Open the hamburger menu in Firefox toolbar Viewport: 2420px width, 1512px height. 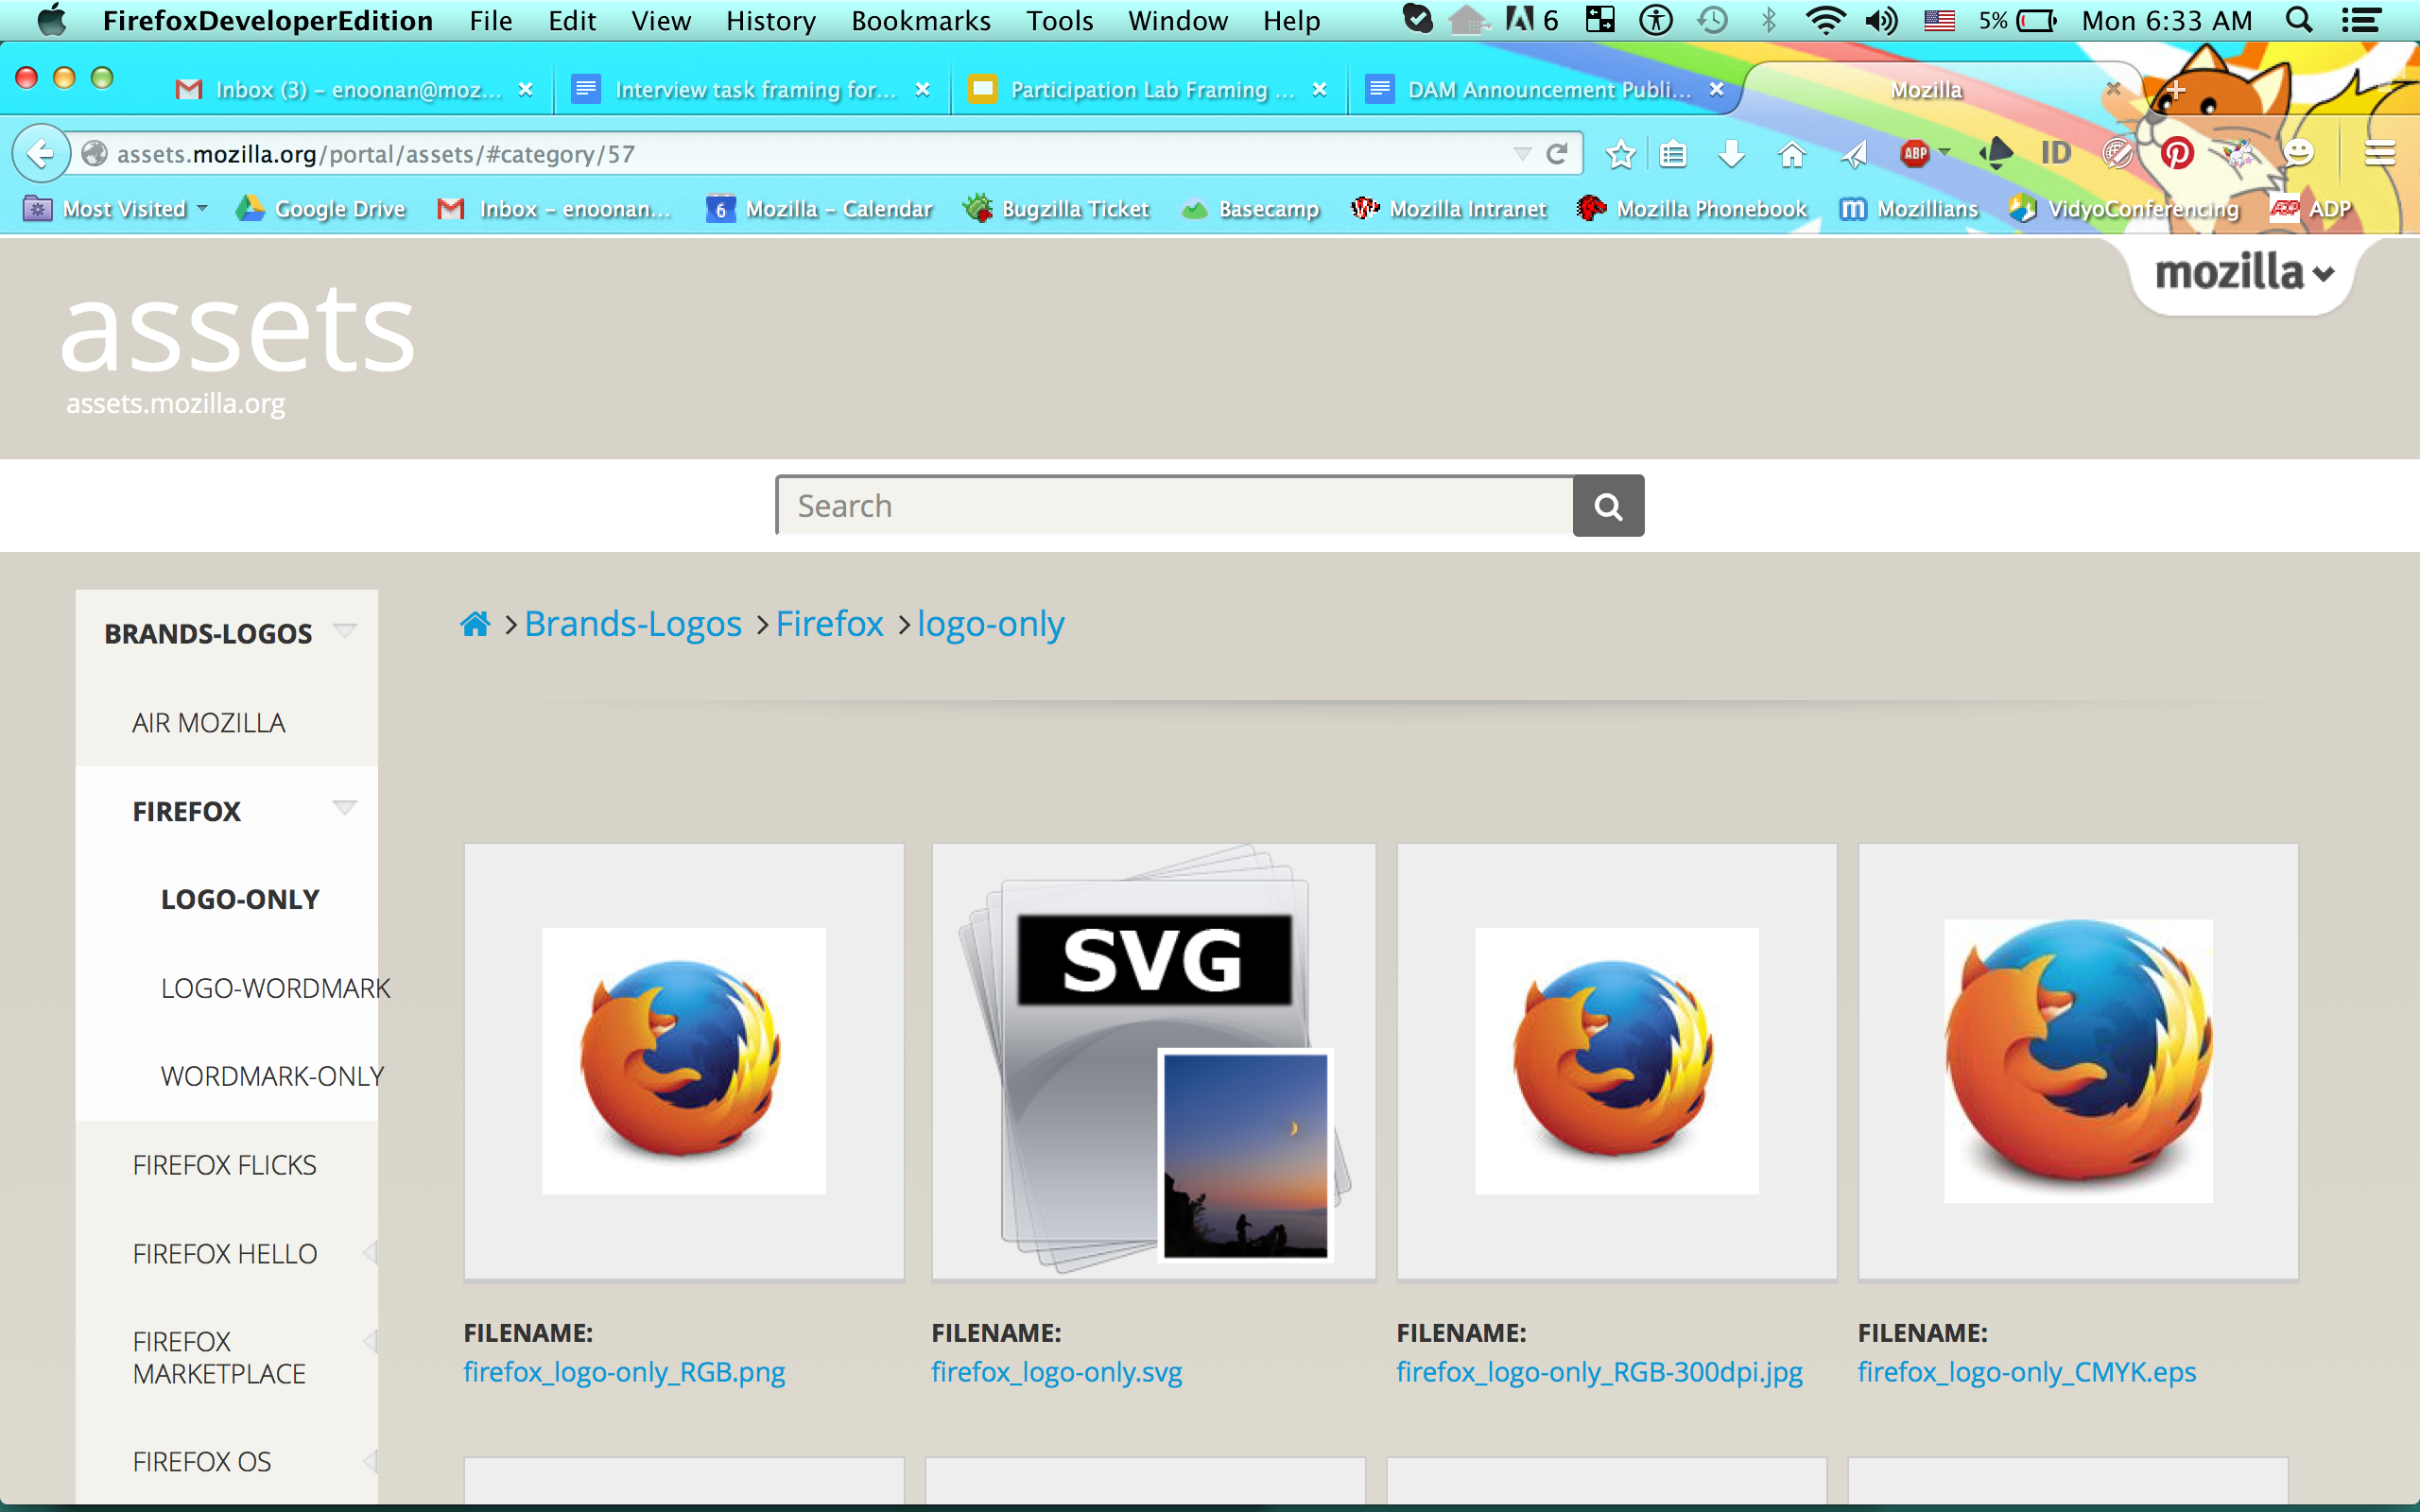pyautogui.click(x=2379, y=154)
